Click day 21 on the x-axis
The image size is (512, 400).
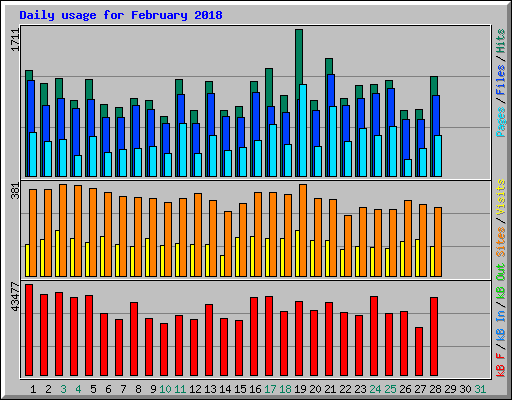click(330, 389)
